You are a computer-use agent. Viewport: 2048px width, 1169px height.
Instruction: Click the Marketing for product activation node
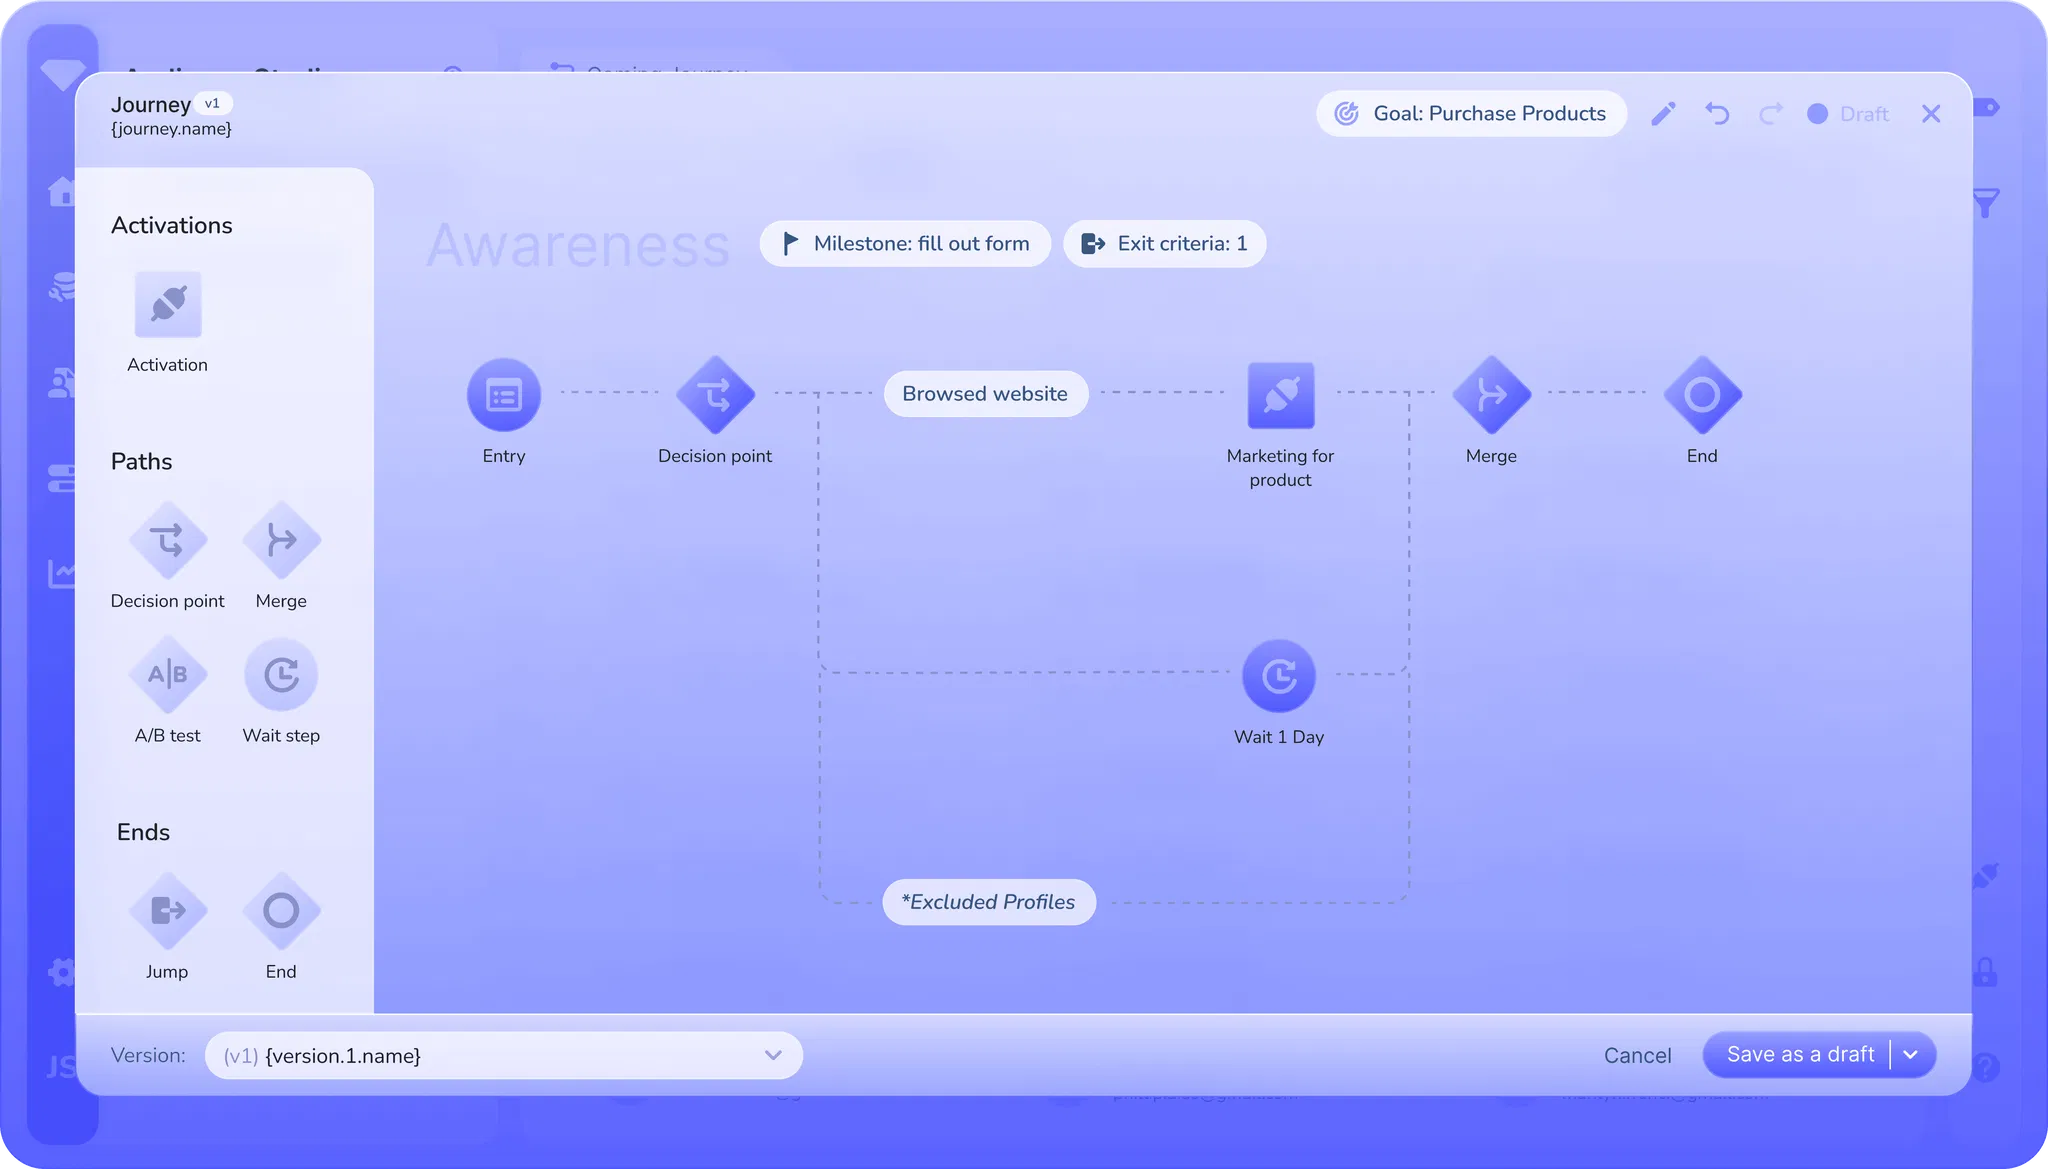pos(1281,395)
